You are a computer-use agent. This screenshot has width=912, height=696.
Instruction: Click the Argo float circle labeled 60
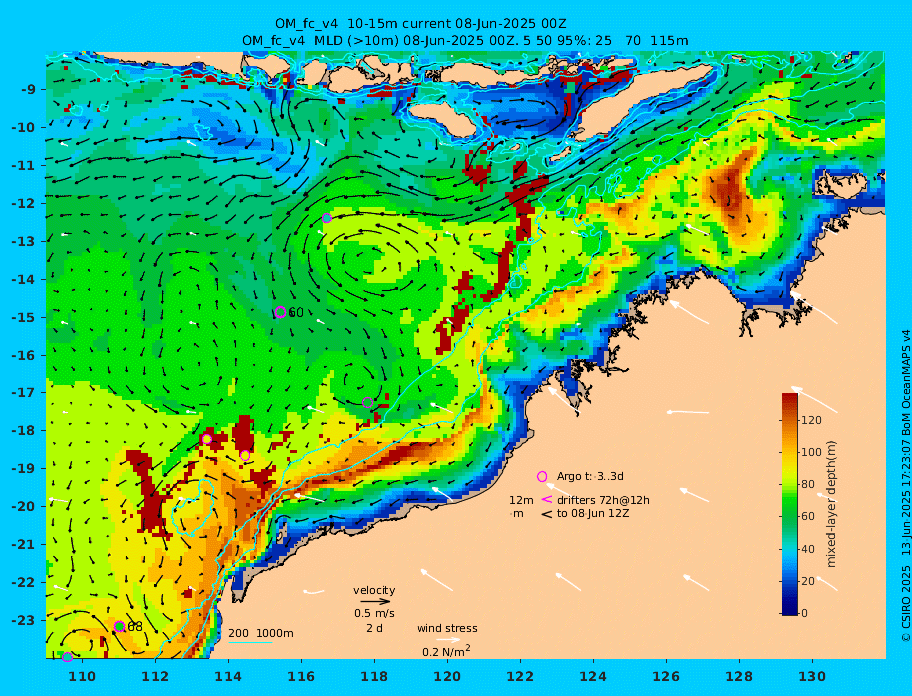coord(280,312)
